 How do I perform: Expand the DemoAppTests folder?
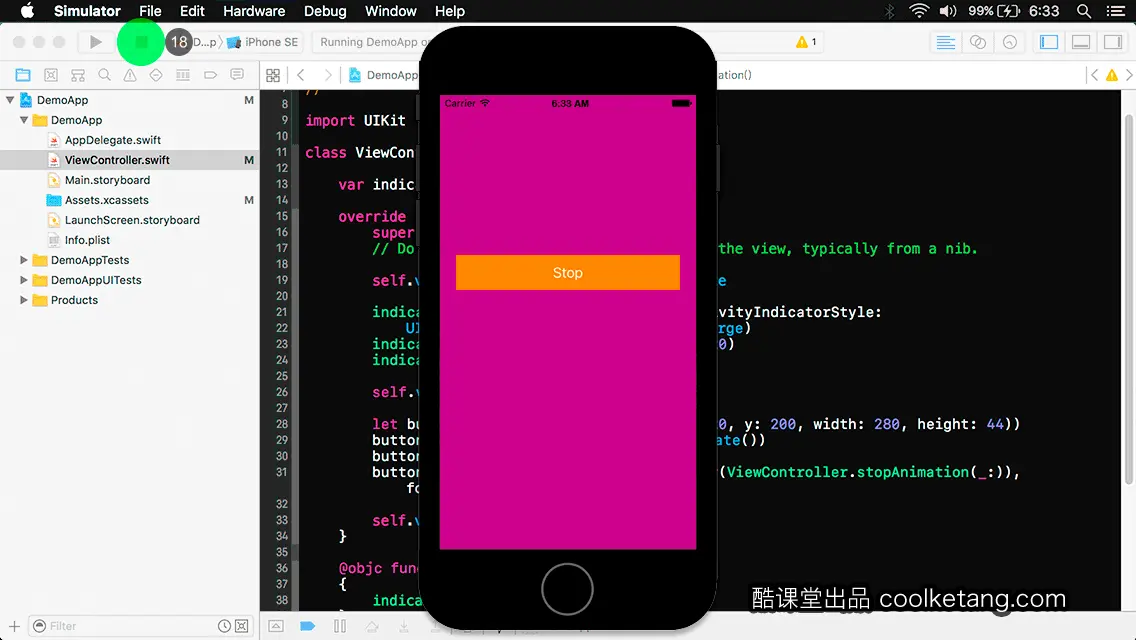(x=24, y=259)
